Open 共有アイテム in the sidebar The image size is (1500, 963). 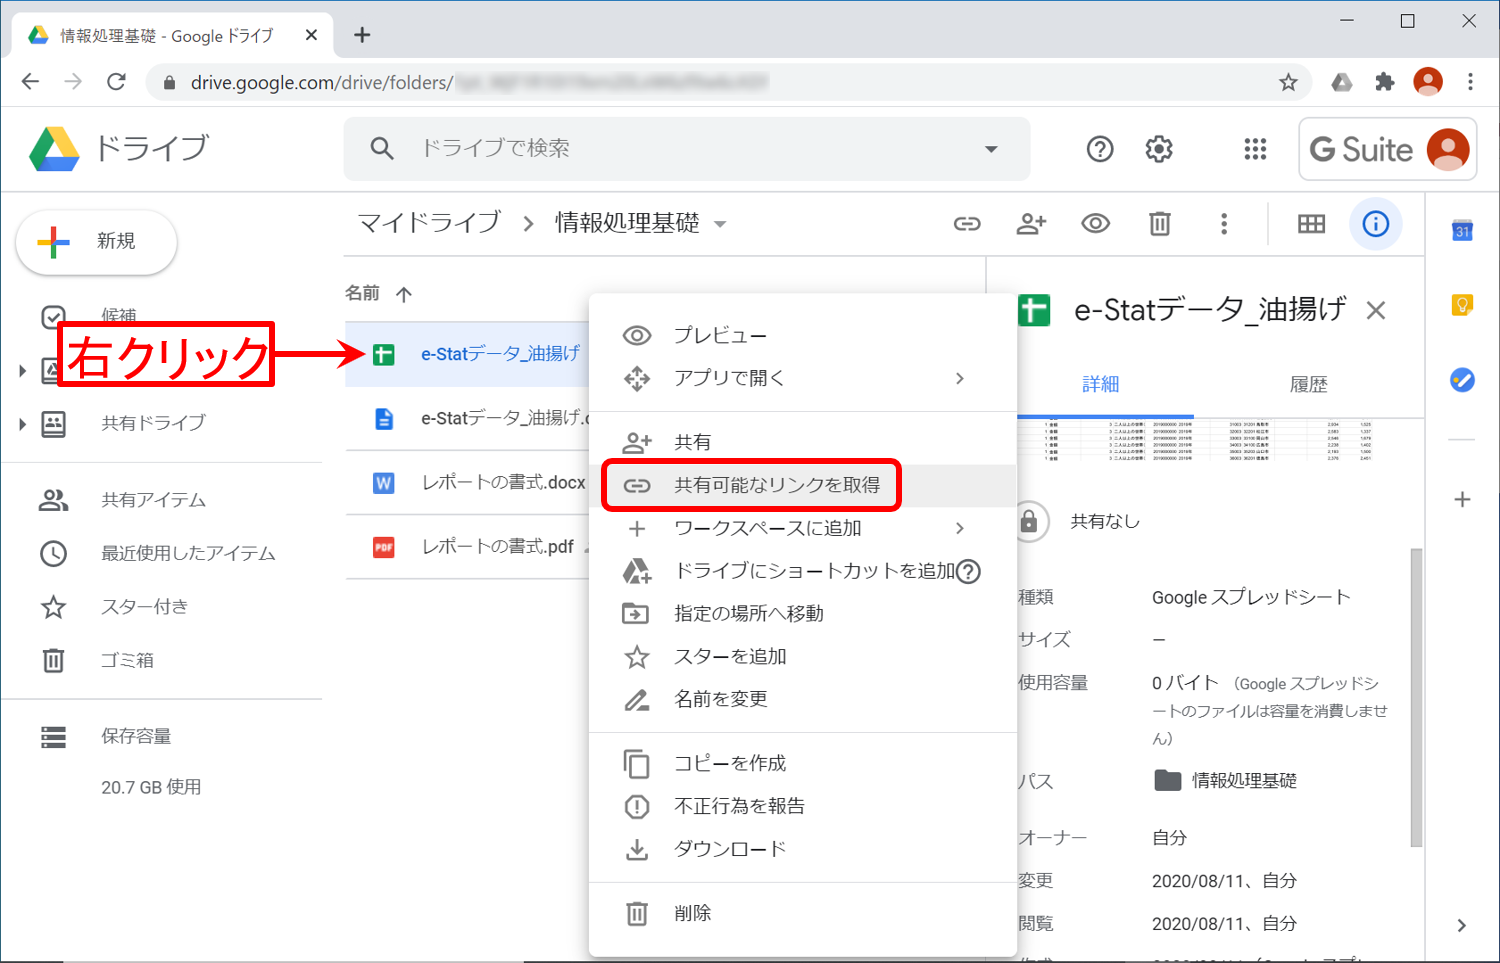[x=153, y=500]
